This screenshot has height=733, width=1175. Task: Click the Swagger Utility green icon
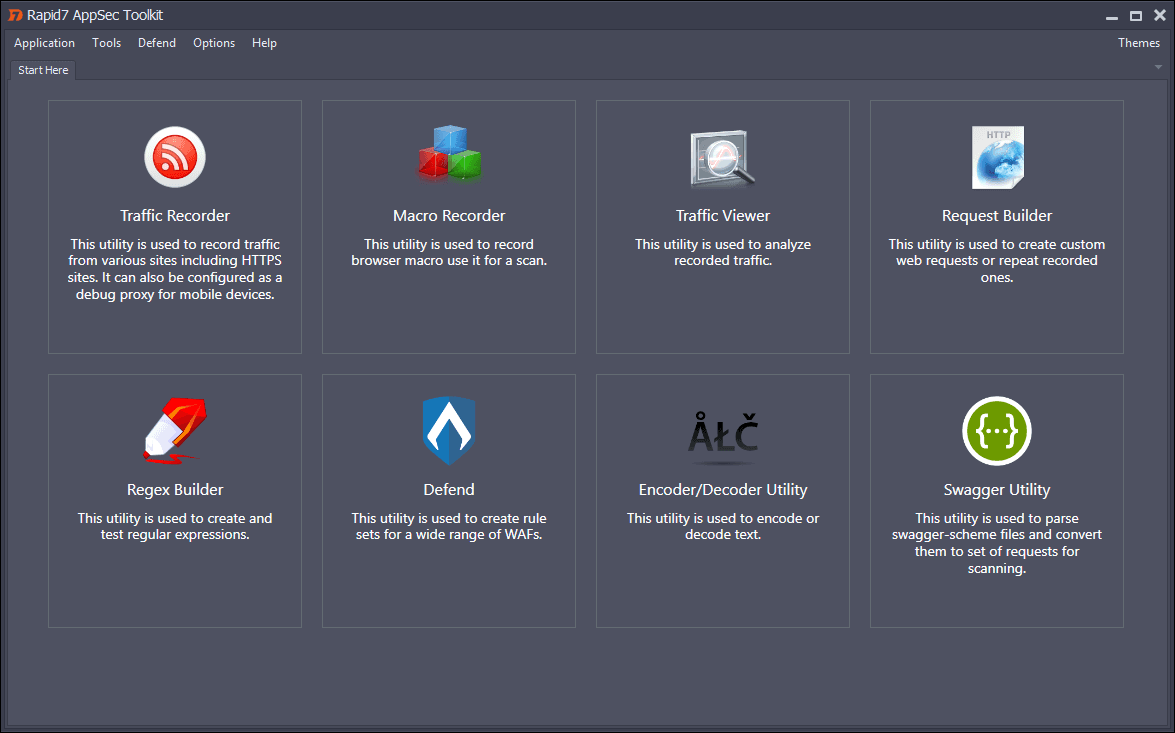pyautogui.click(x=996, y=431)
